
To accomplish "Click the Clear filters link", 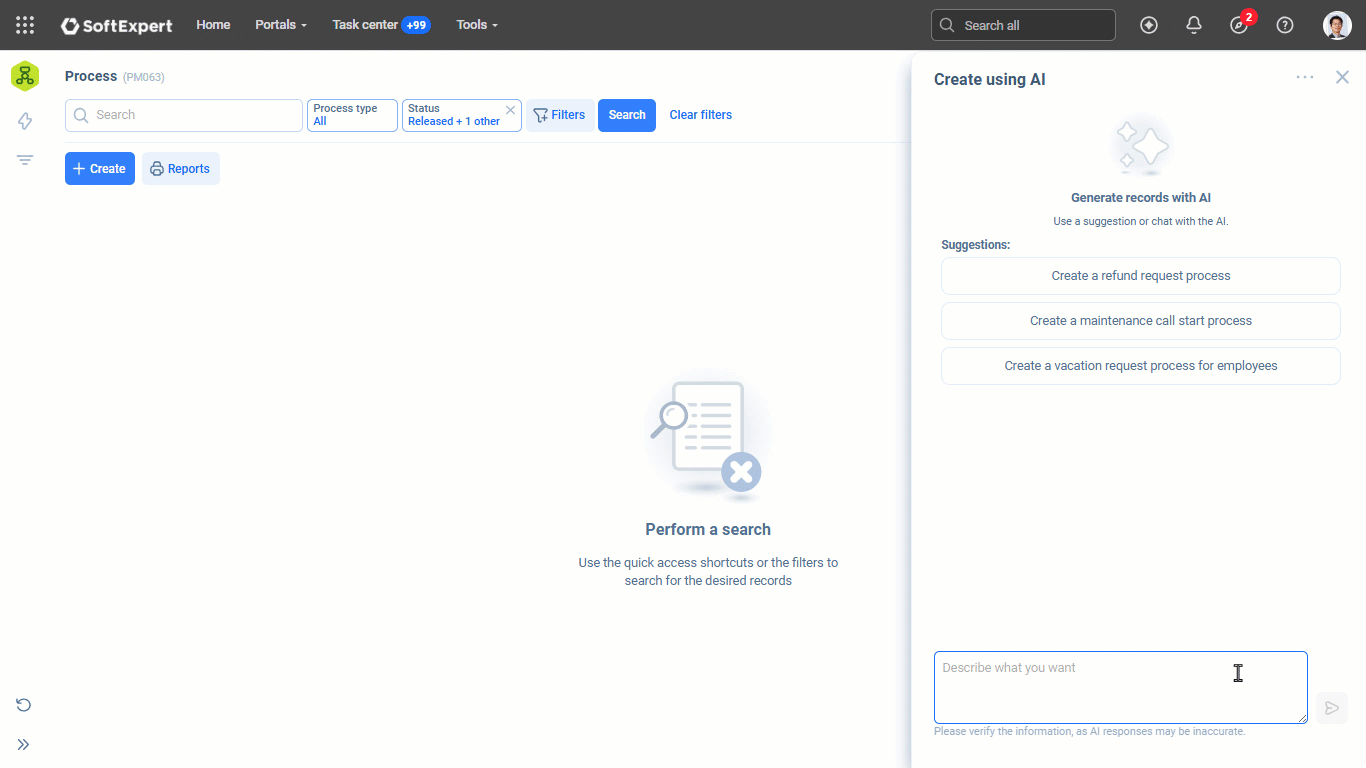I will (x=701, y=115).
